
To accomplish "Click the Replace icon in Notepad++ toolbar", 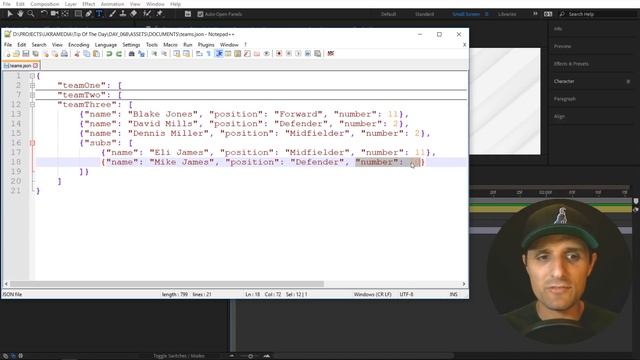I will pyautogui.click(x=141, y=54).
